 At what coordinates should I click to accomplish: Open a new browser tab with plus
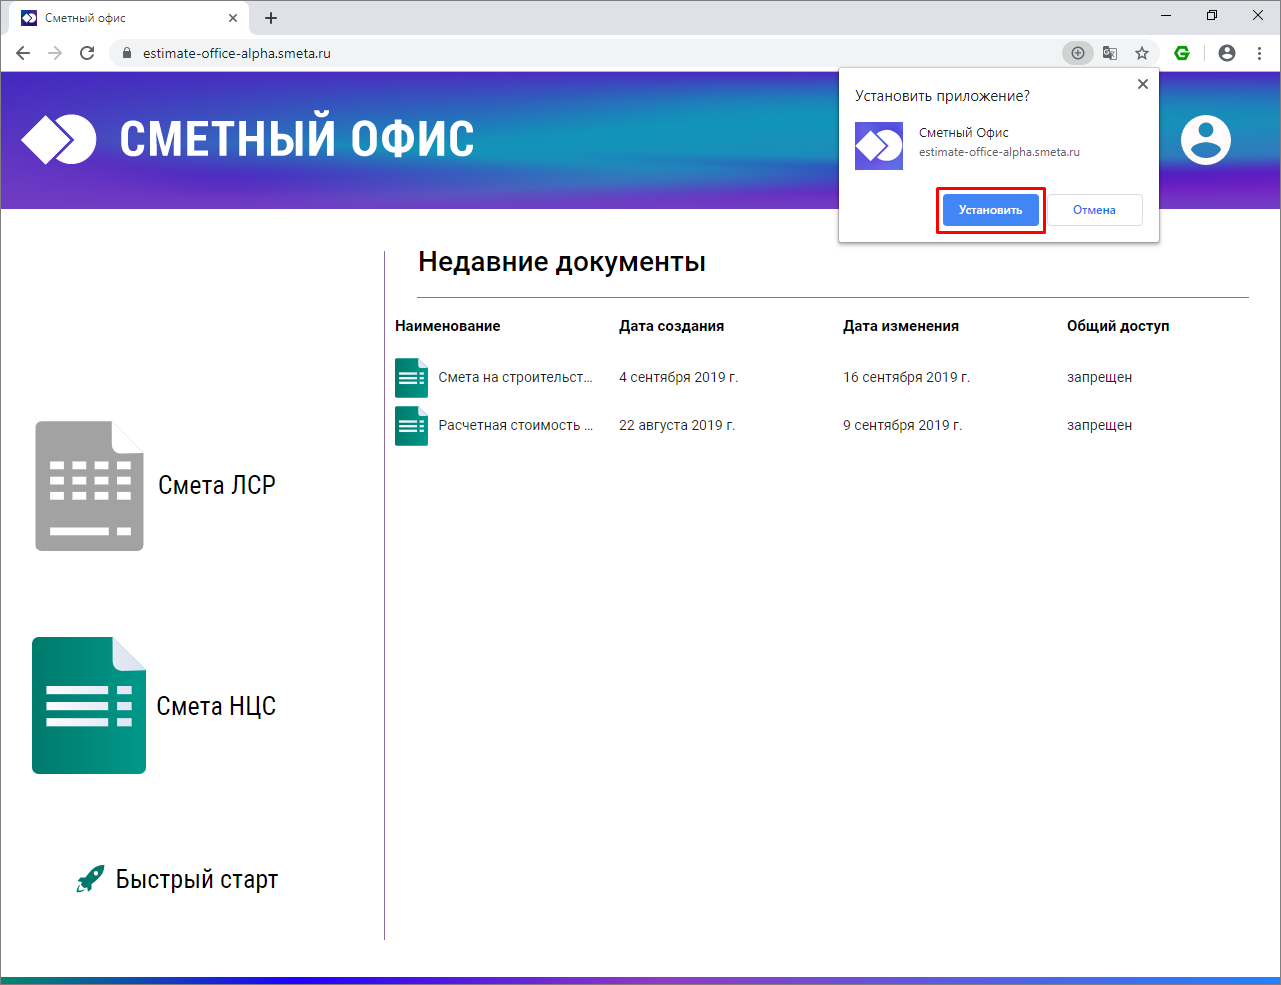[x=271, y=18]
